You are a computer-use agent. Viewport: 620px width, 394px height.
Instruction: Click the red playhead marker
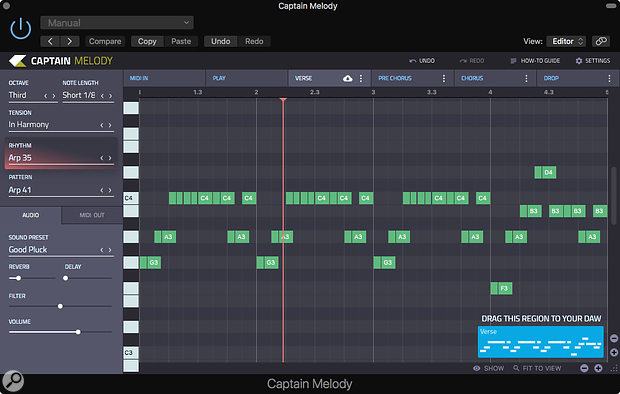pyautogui.click(x=283, y=100)
